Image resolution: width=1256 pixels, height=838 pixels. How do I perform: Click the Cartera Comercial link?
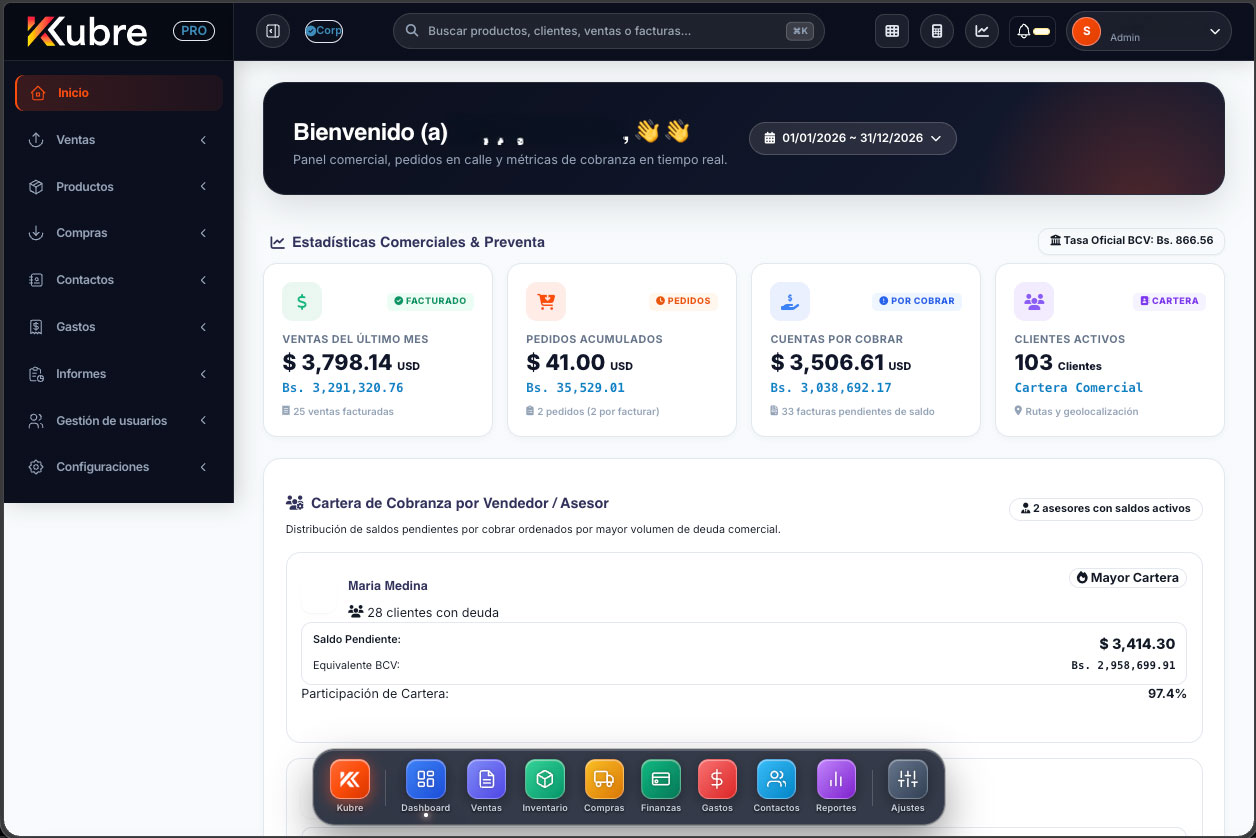(x=1078, y=388)
